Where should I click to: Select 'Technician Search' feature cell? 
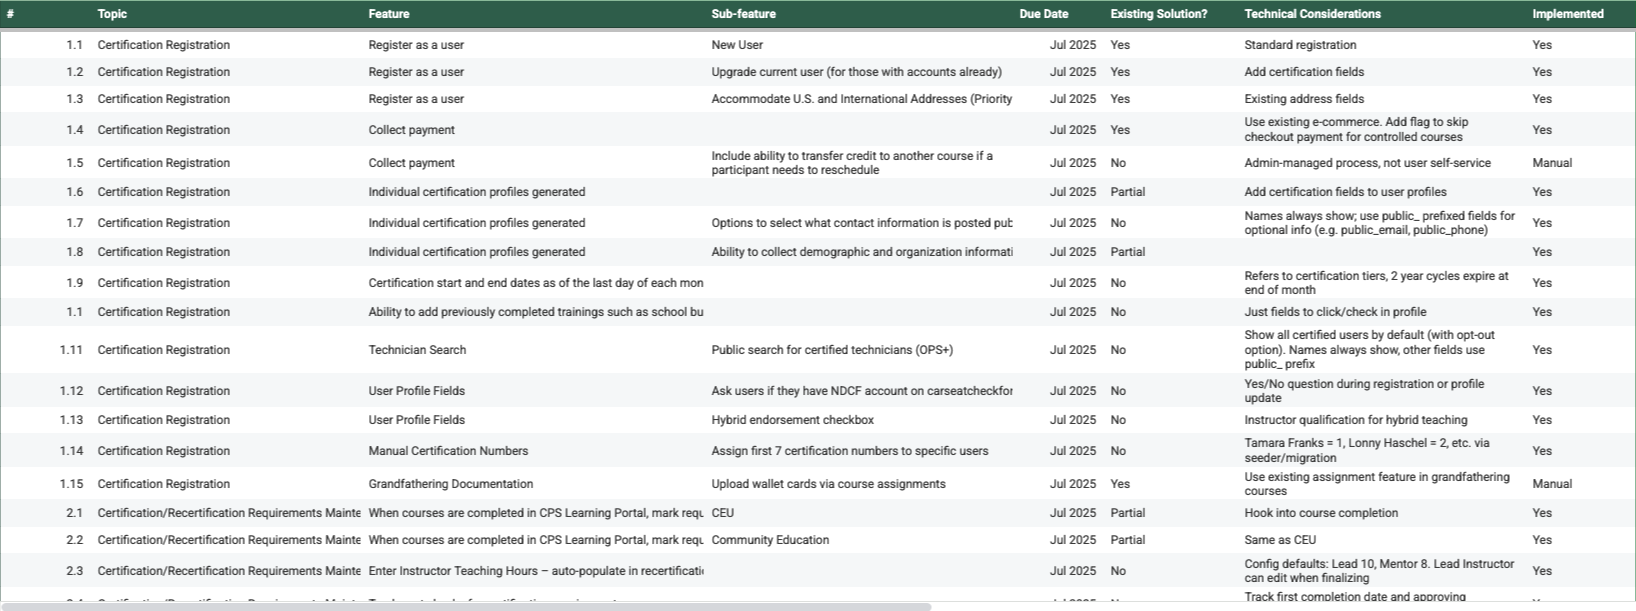[417, 350]
